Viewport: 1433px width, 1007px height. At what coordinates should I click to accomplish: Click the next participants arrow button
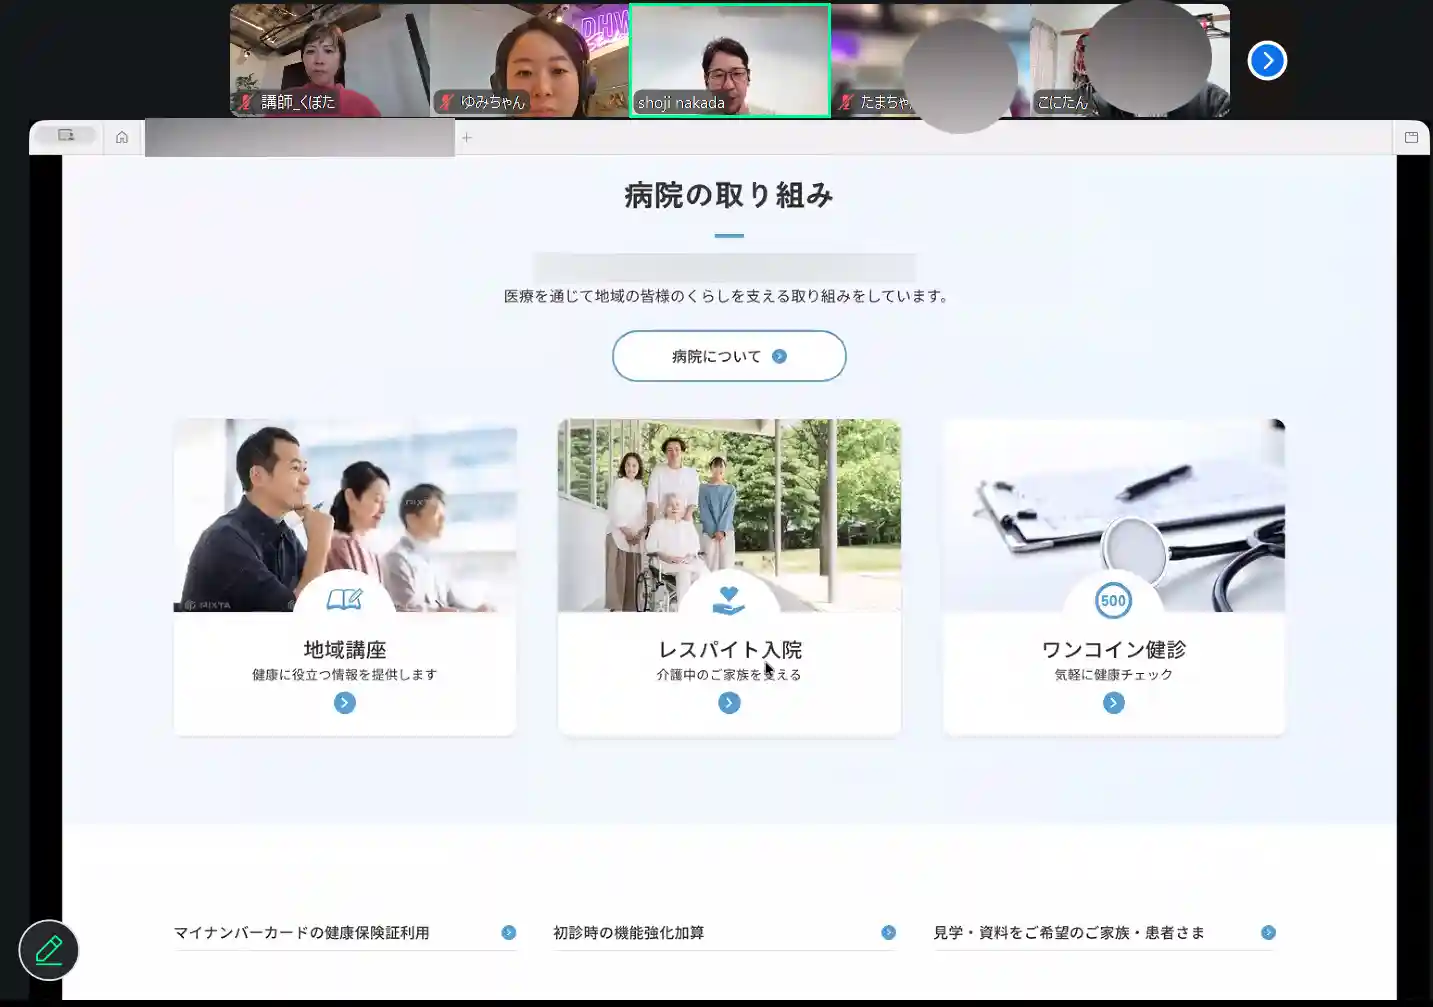[x=1267, y=61]
